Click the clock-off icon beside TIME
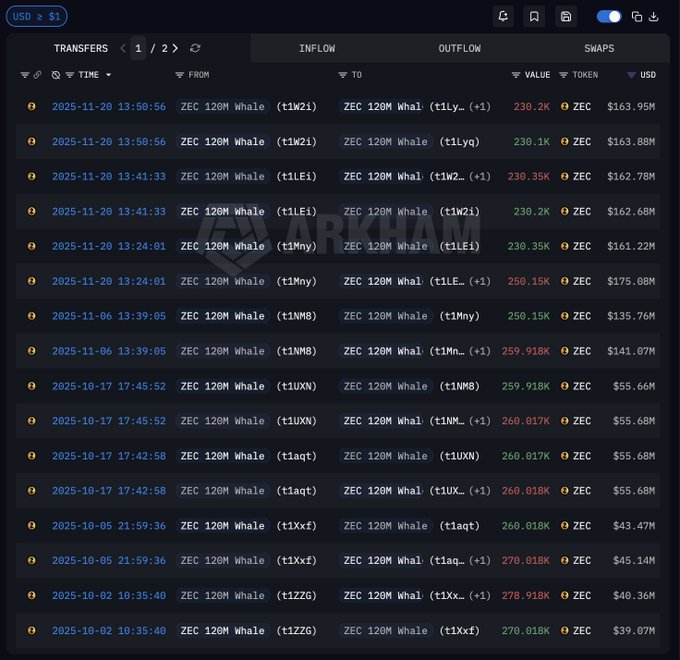This screenshot has height=660, width=680. point(56,75)
